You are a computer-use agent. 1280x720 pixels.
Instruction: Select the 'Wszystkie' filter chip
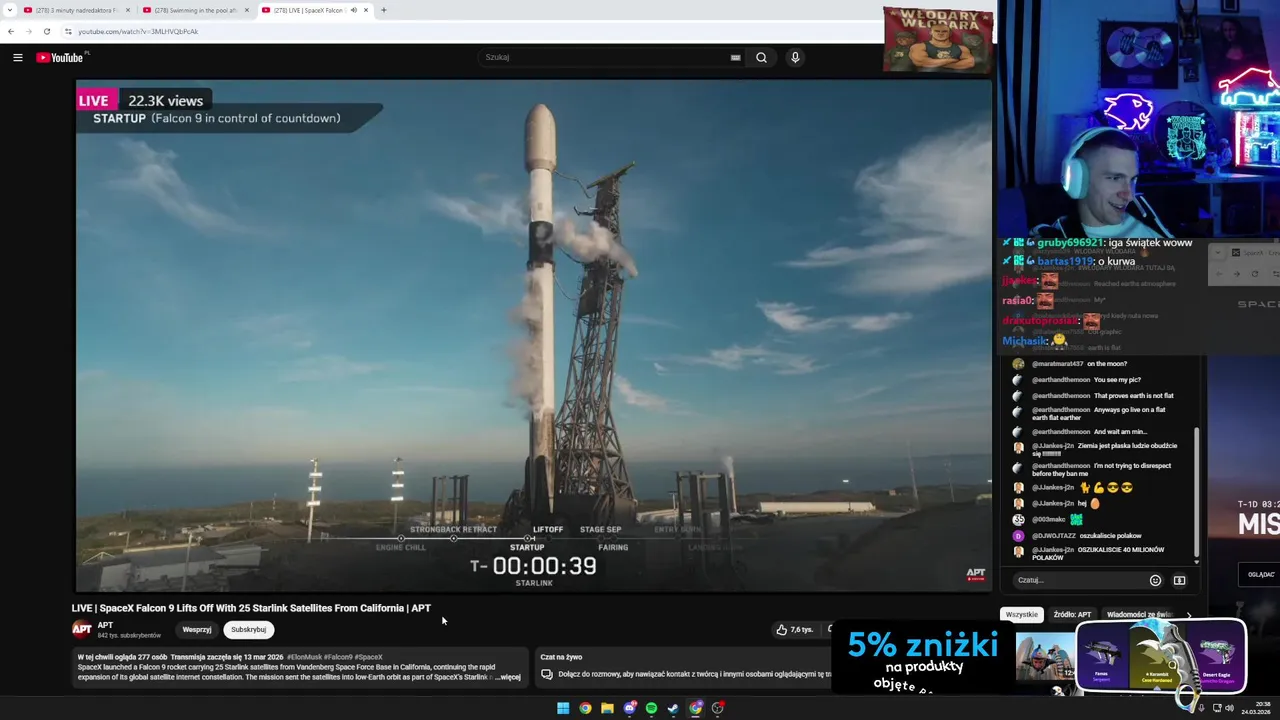tap(1021, 614)
